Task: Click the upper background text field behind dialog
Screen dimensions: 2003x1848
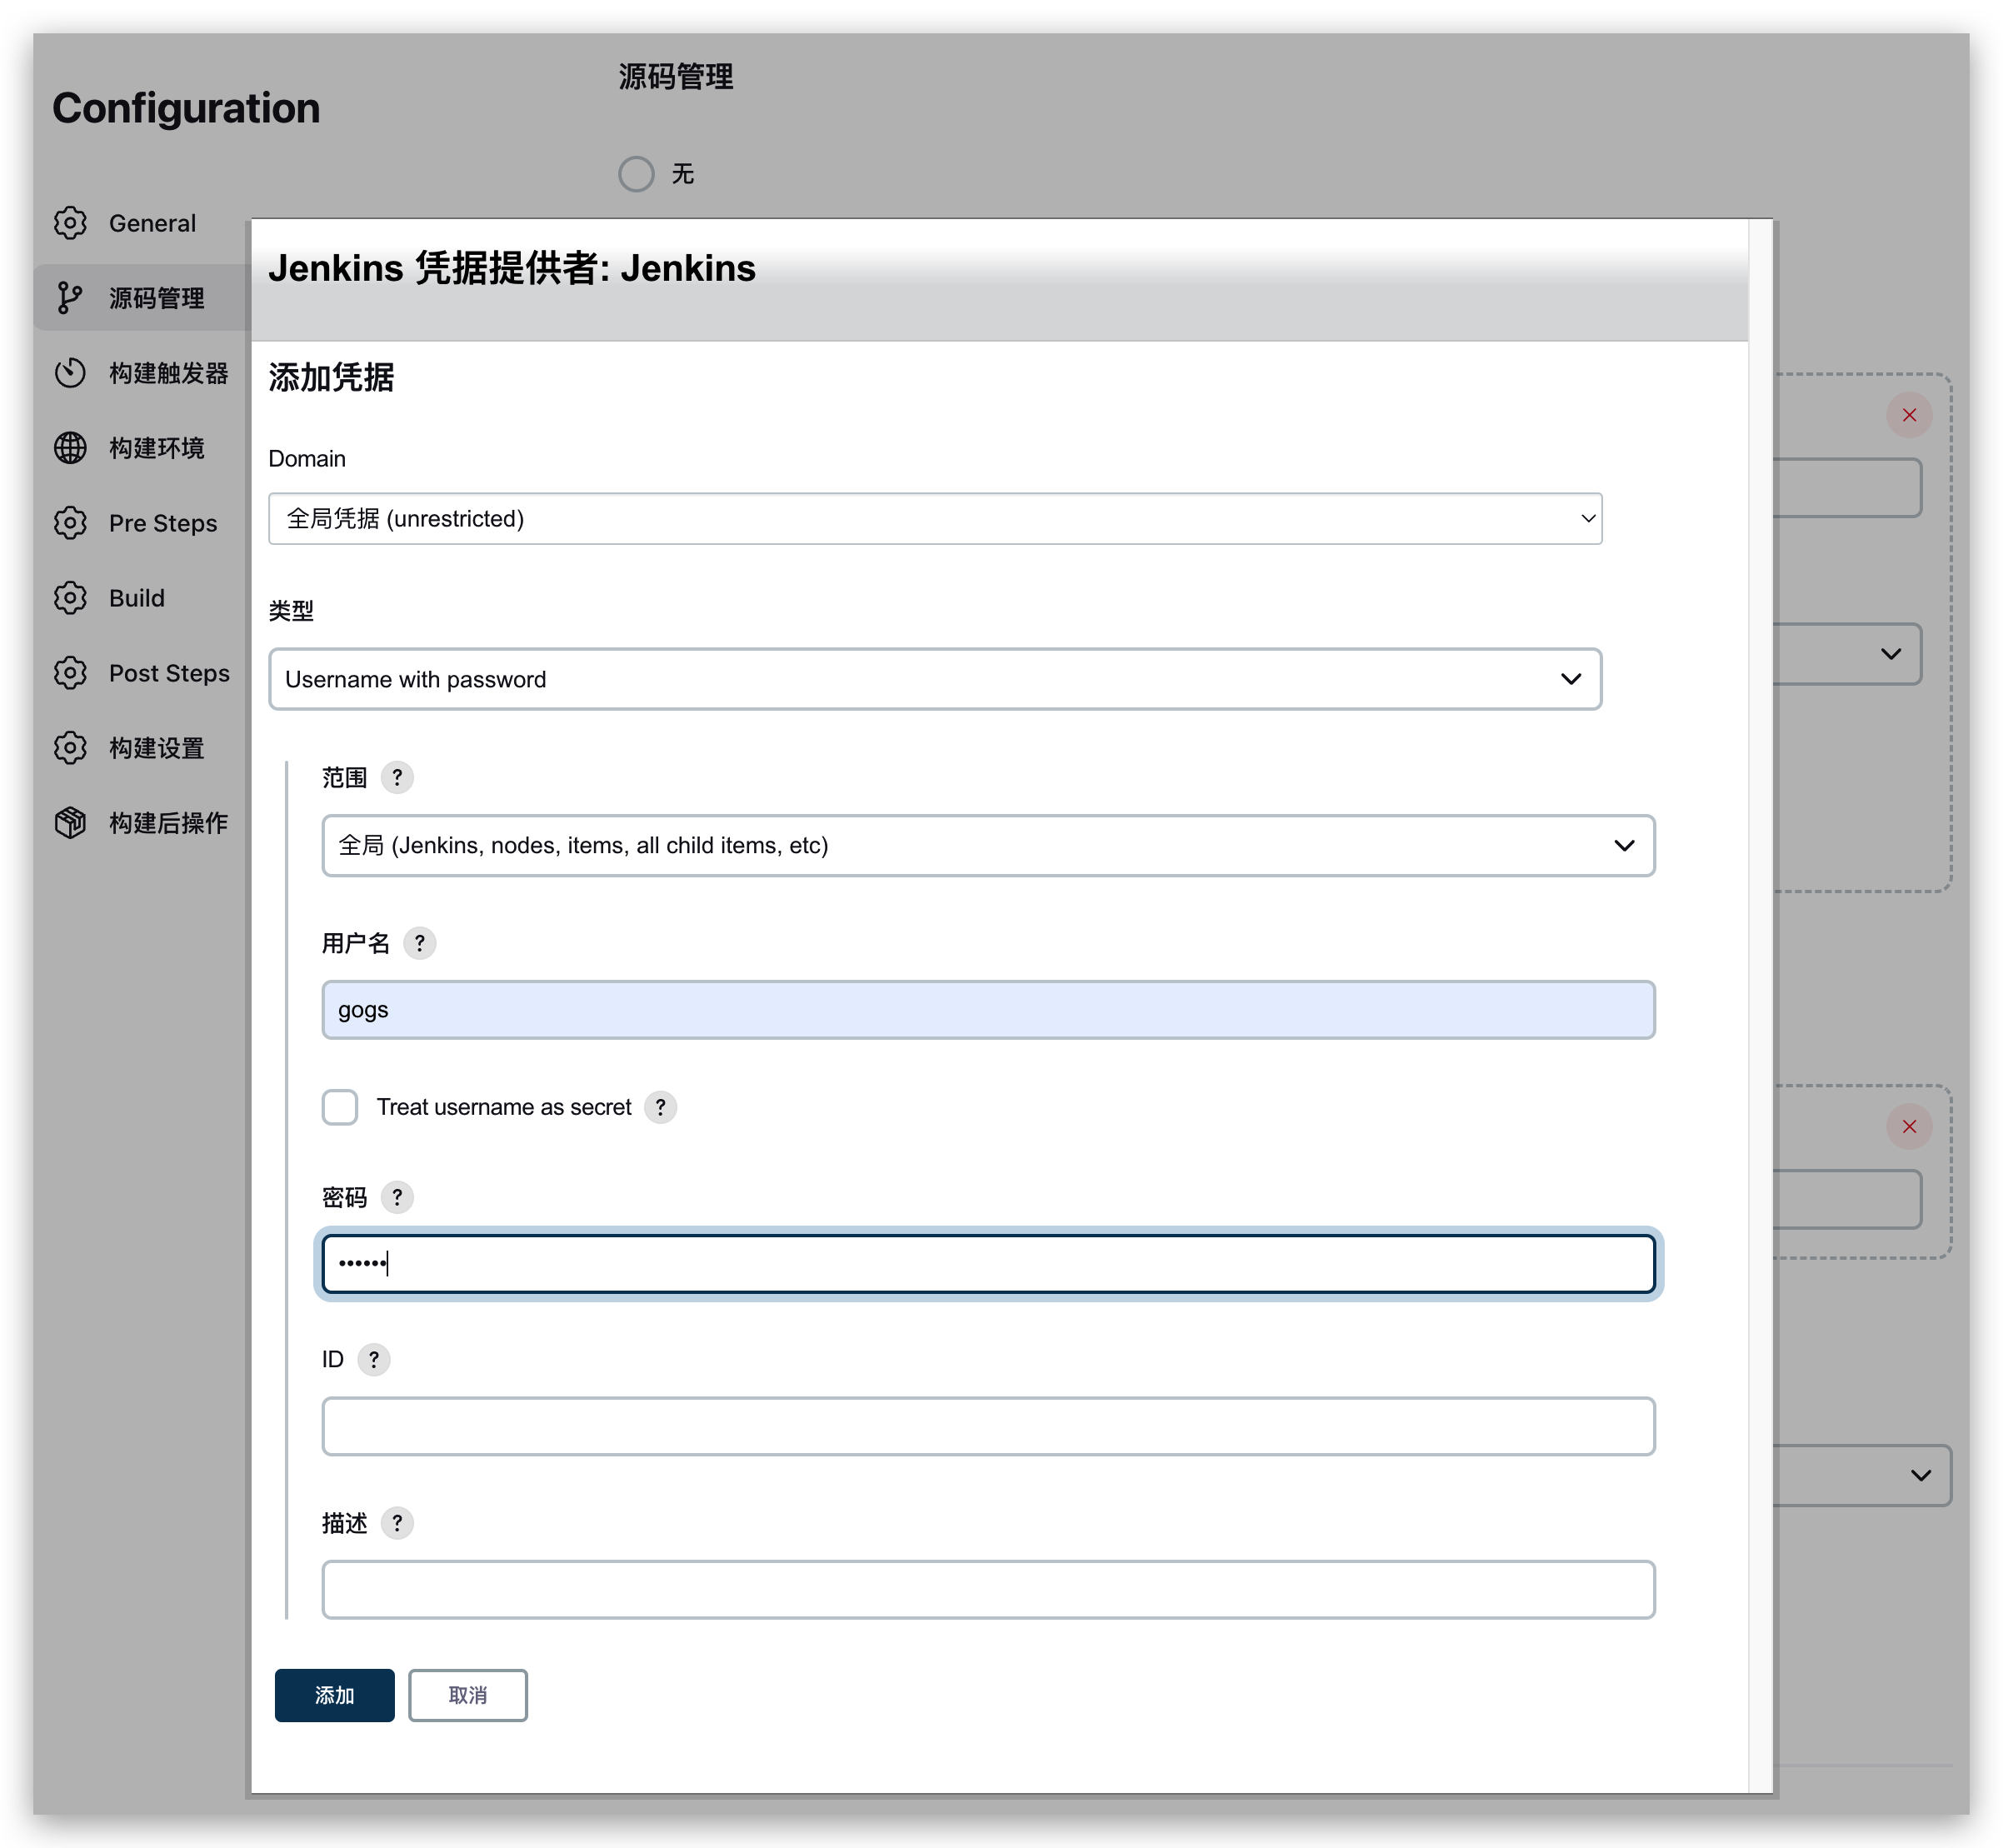Action: pyautogui.click(x=1848, y=488)
